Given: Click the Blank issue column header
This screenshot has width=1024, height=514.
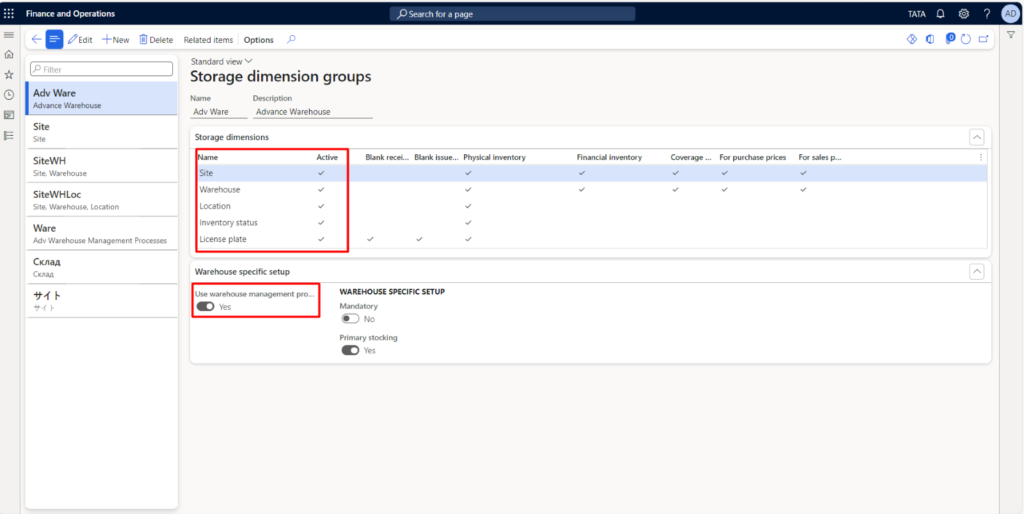Looking at the screenshot, I should (437, 157).
